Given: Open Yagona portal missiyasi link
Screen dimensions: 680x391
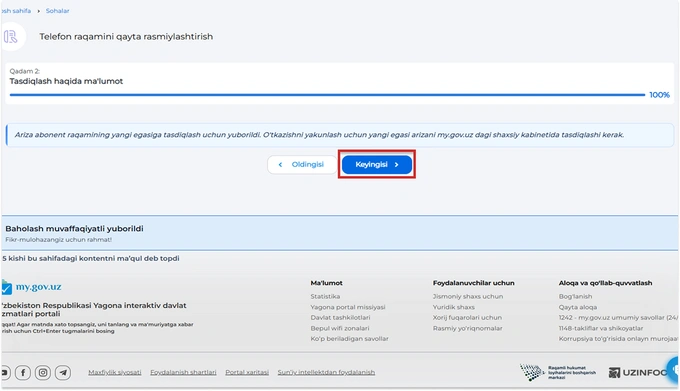Looking at the screenshot, I should tap(348, 307).
